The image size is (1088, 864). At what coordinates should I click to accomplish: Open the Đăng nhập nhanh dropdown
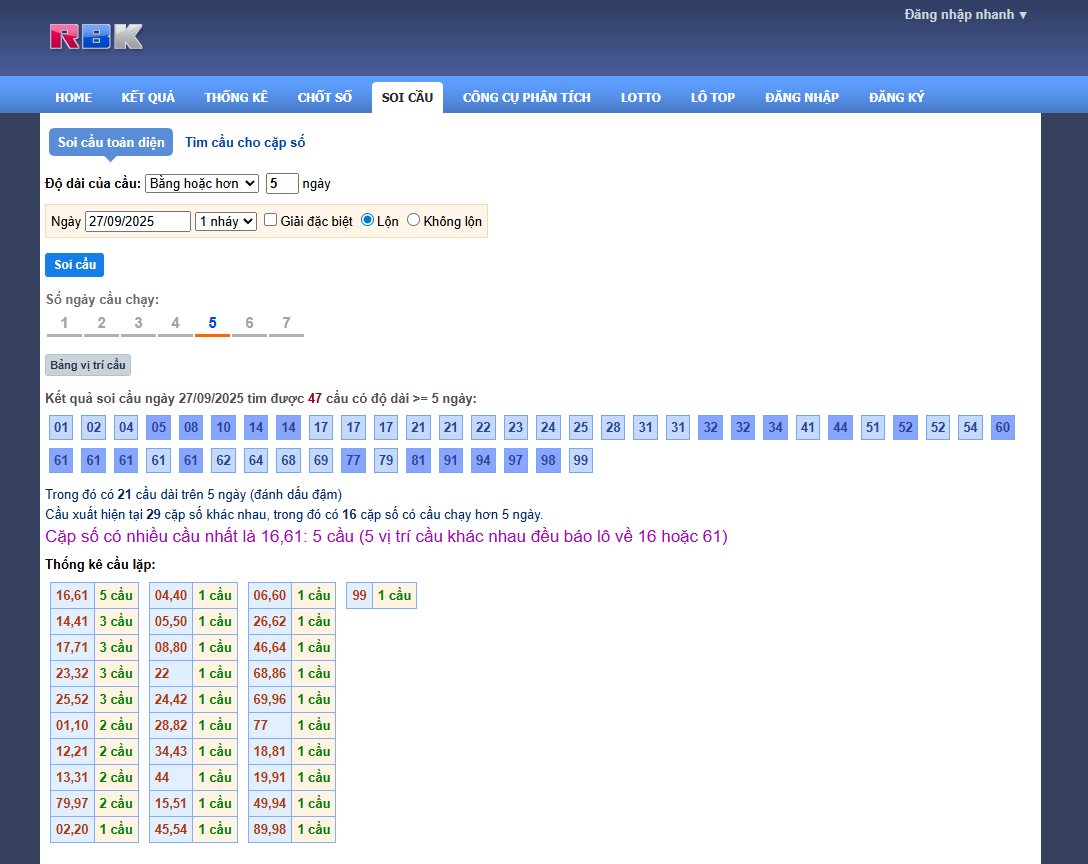[x=965, y=15]
